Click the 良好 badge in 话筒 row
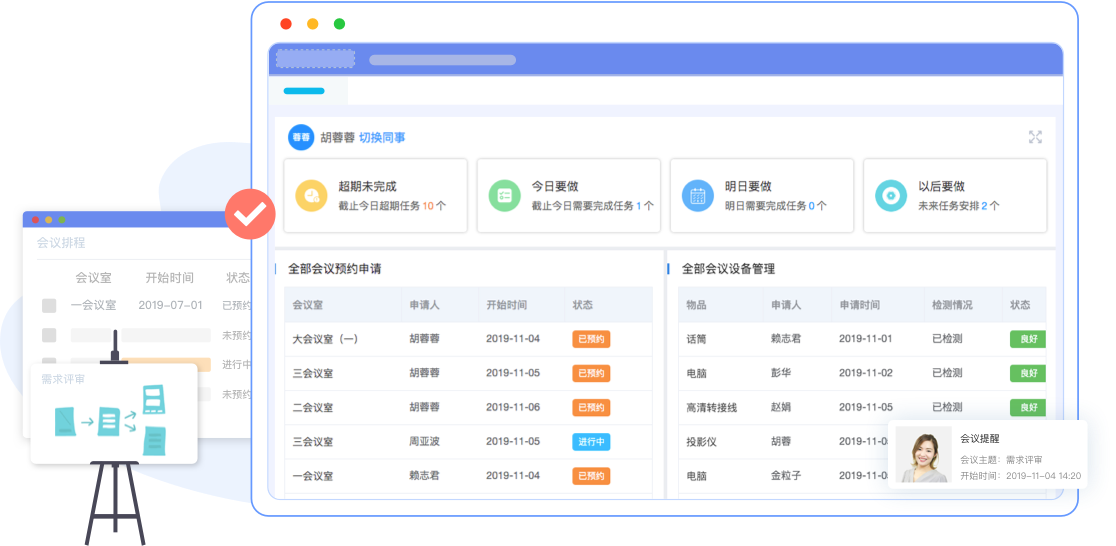1116x546 pixels. click(x=1028, y=339)
